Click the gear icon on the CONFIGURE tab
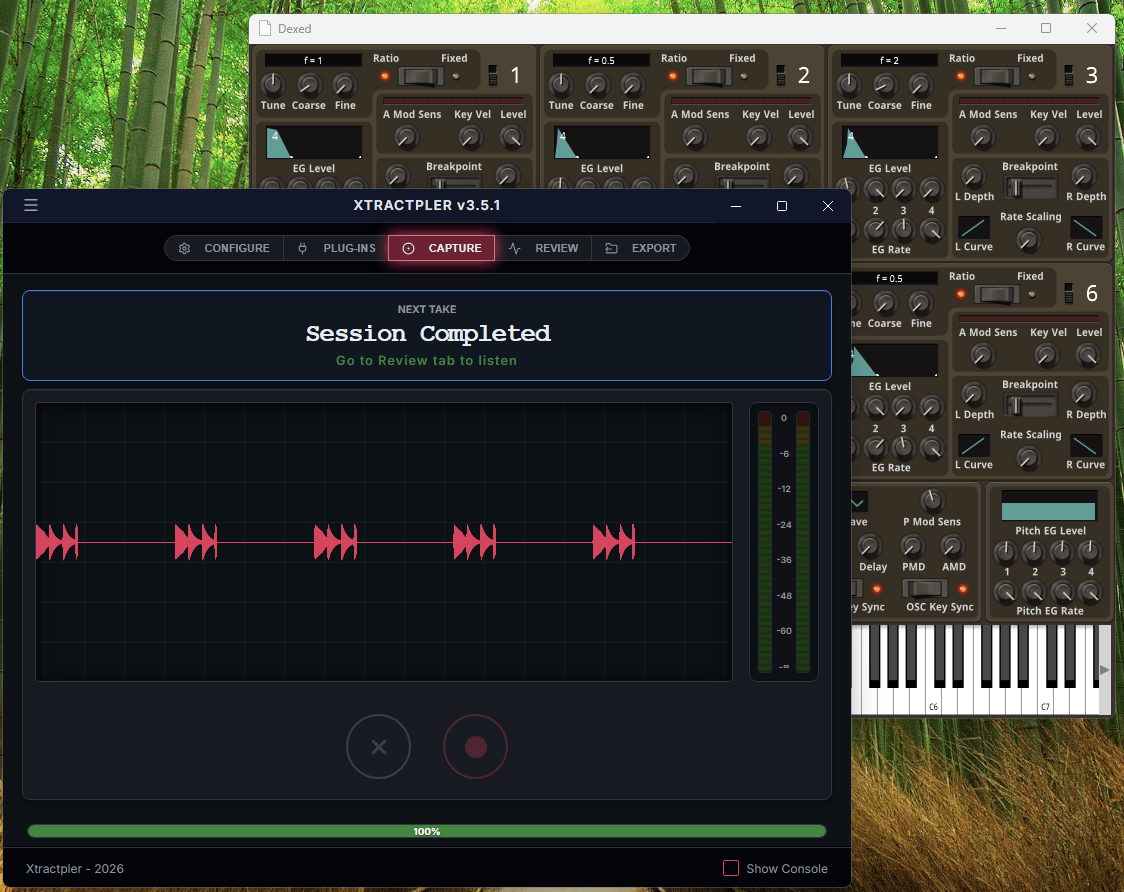This screenshot has height=892, width=1124. (184, 247)
